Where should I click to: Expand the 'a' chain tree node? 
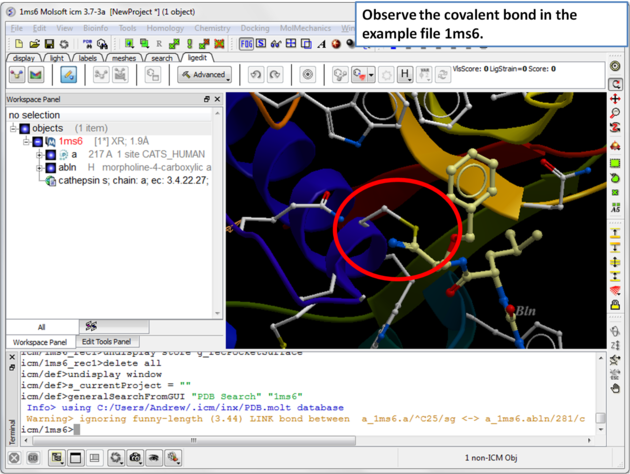point(39,155)
